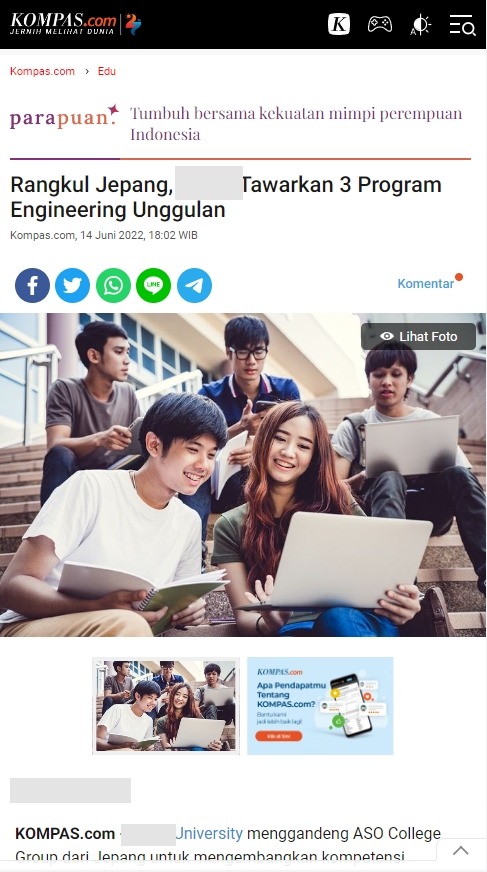Viewport: 487px width, 872px height.
Task: Share article on Facebook
Action: [x=32, y=285]
